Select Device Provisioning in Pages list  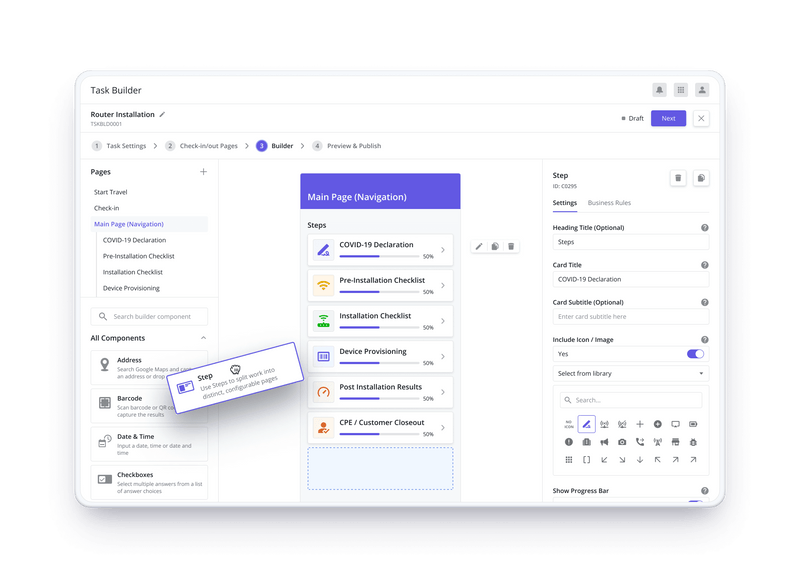131,288
